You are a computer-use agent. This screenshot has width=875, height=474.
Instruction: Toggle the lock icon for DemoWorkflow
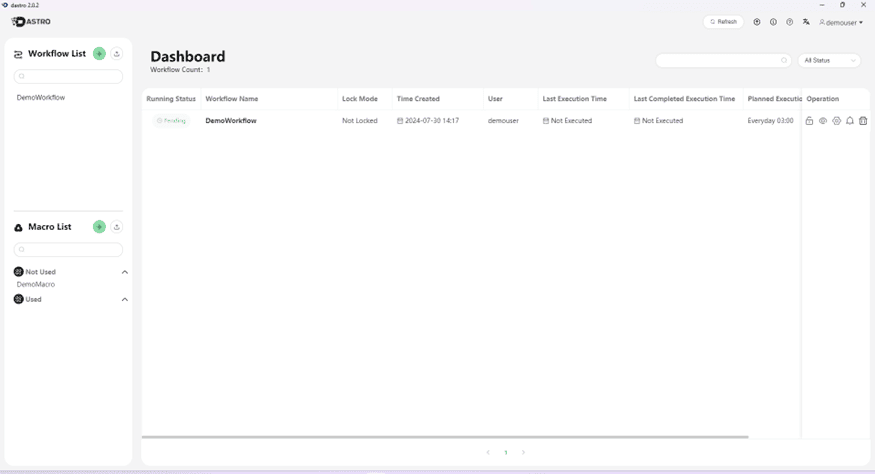click(x=809, y=121)
